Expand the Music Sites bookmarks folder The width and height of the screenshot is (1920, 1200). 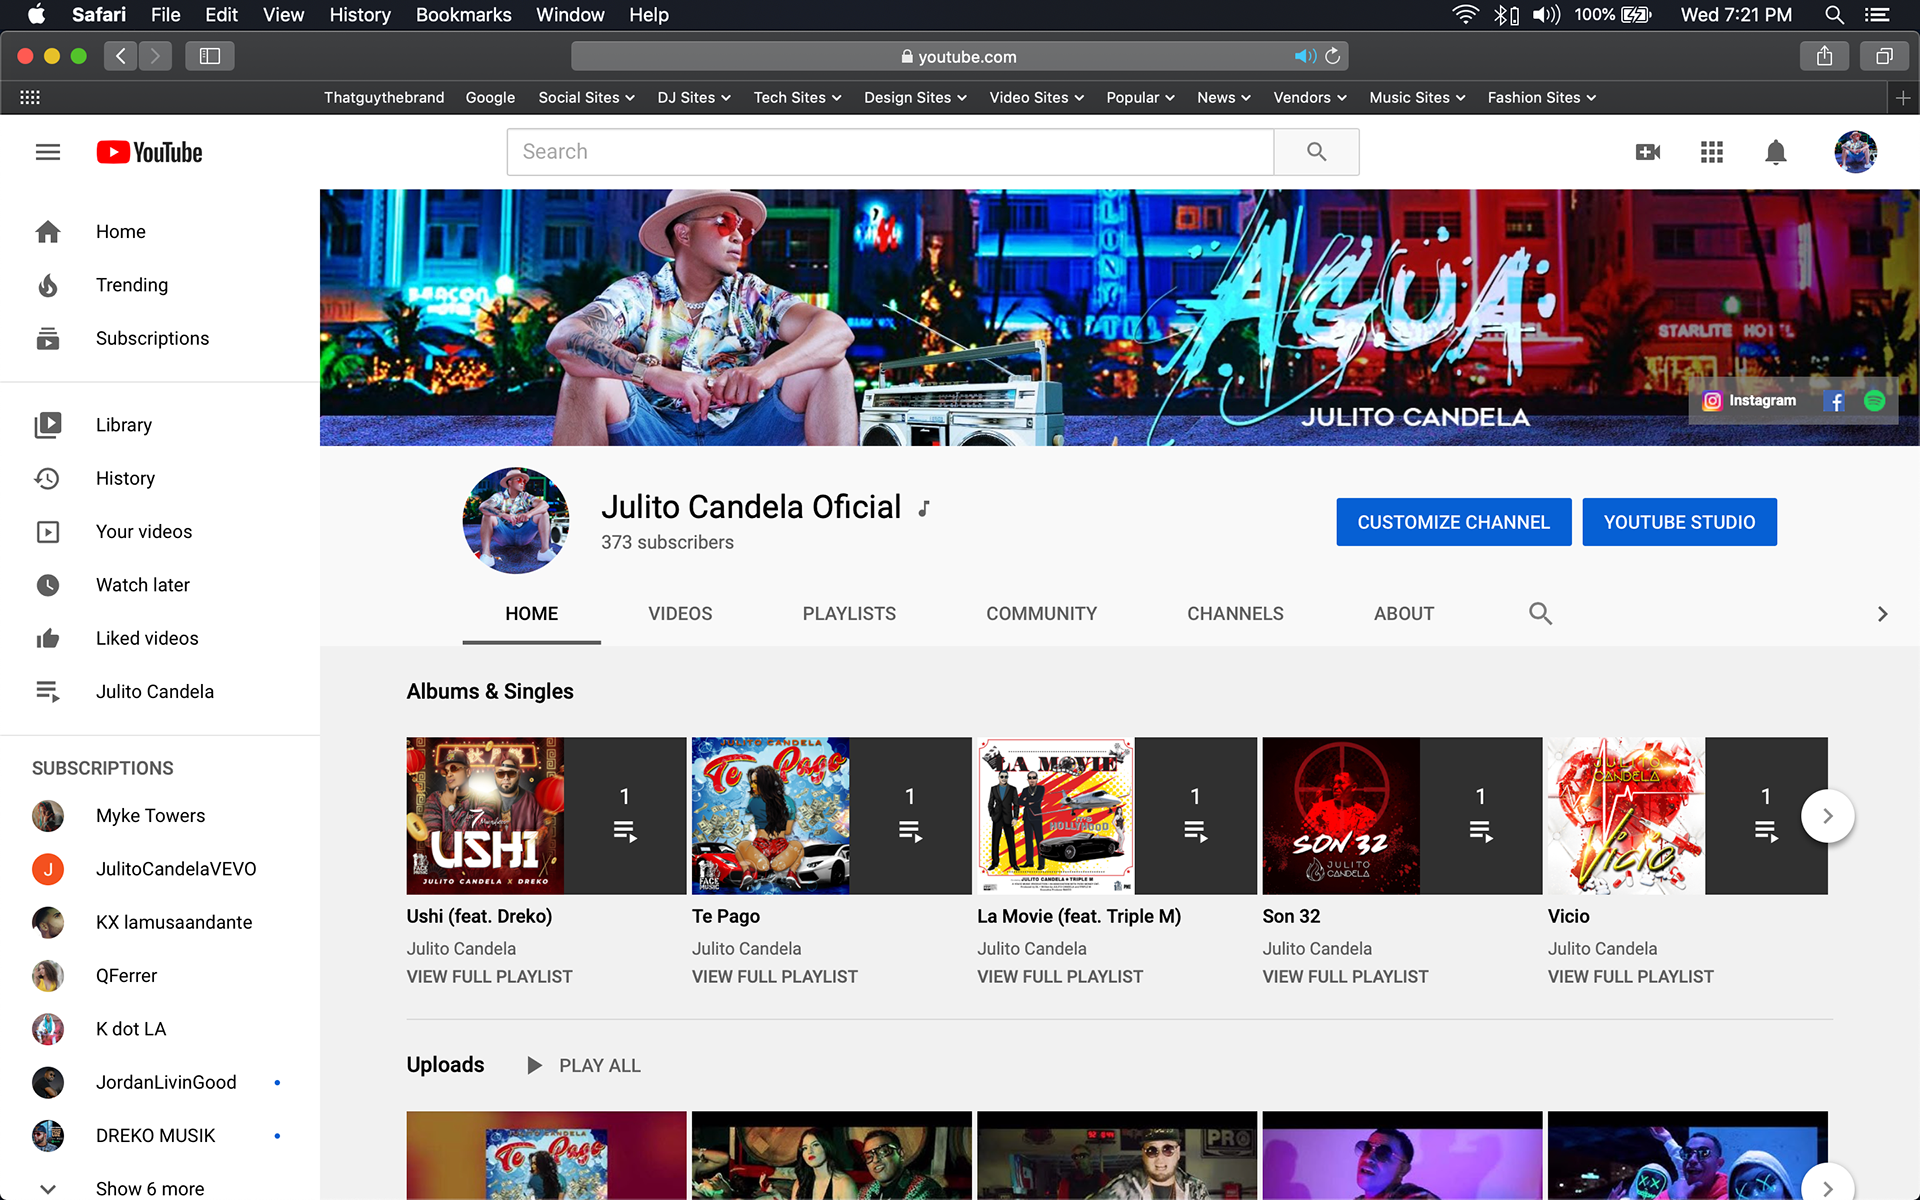pos(1417,97)
